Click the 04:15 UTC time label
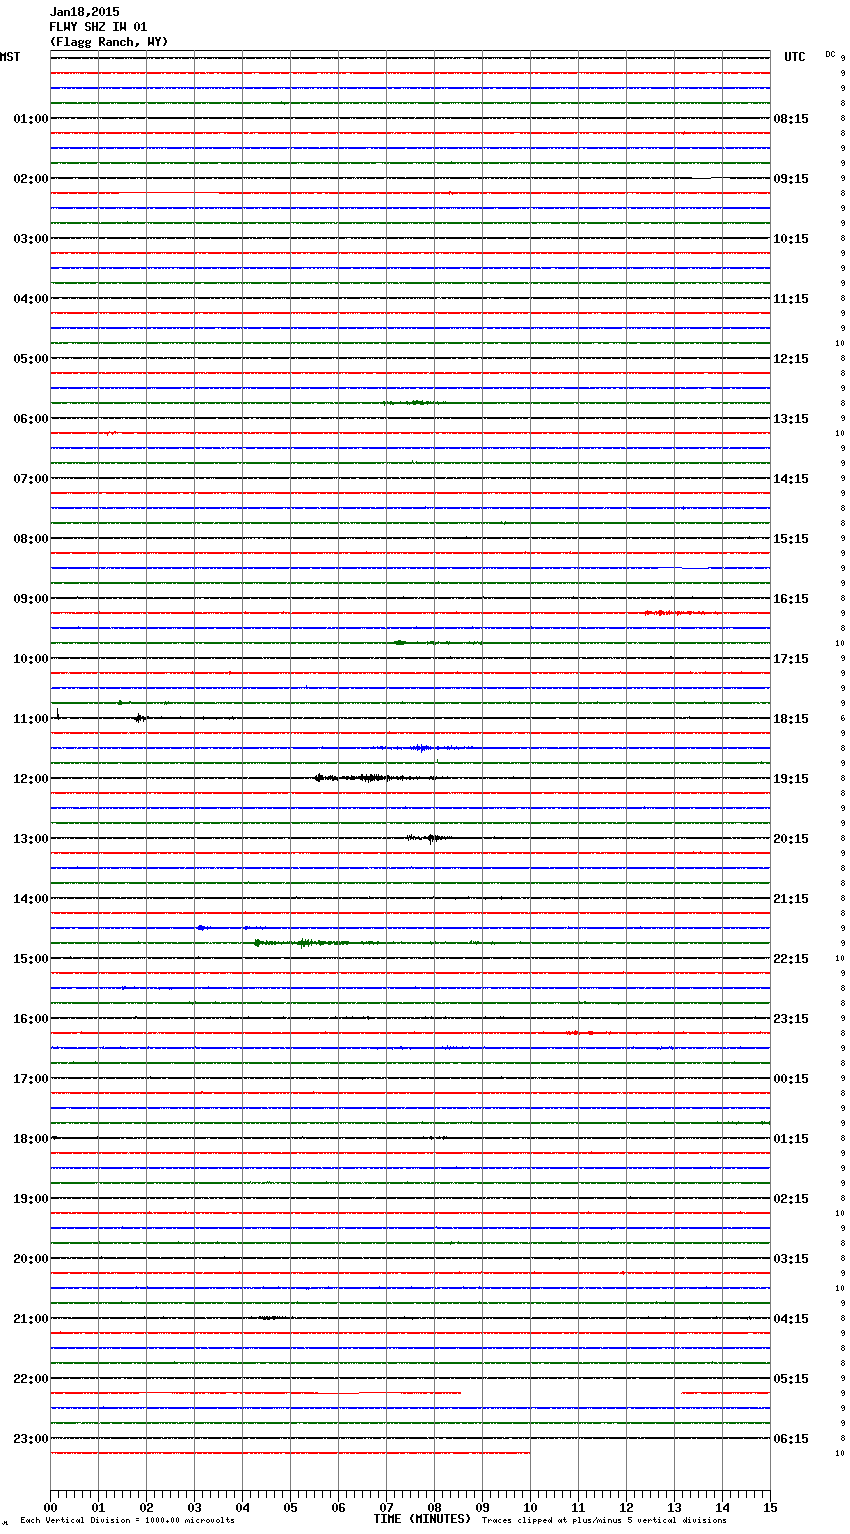 point(791,1319)
